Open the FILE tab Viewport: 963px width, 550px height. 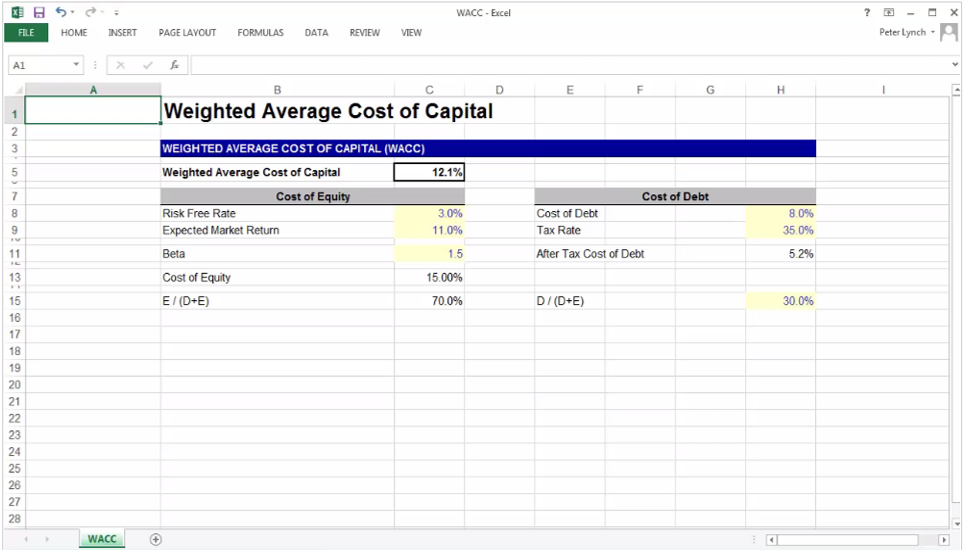pyautogui.click(x=26, y=33)
